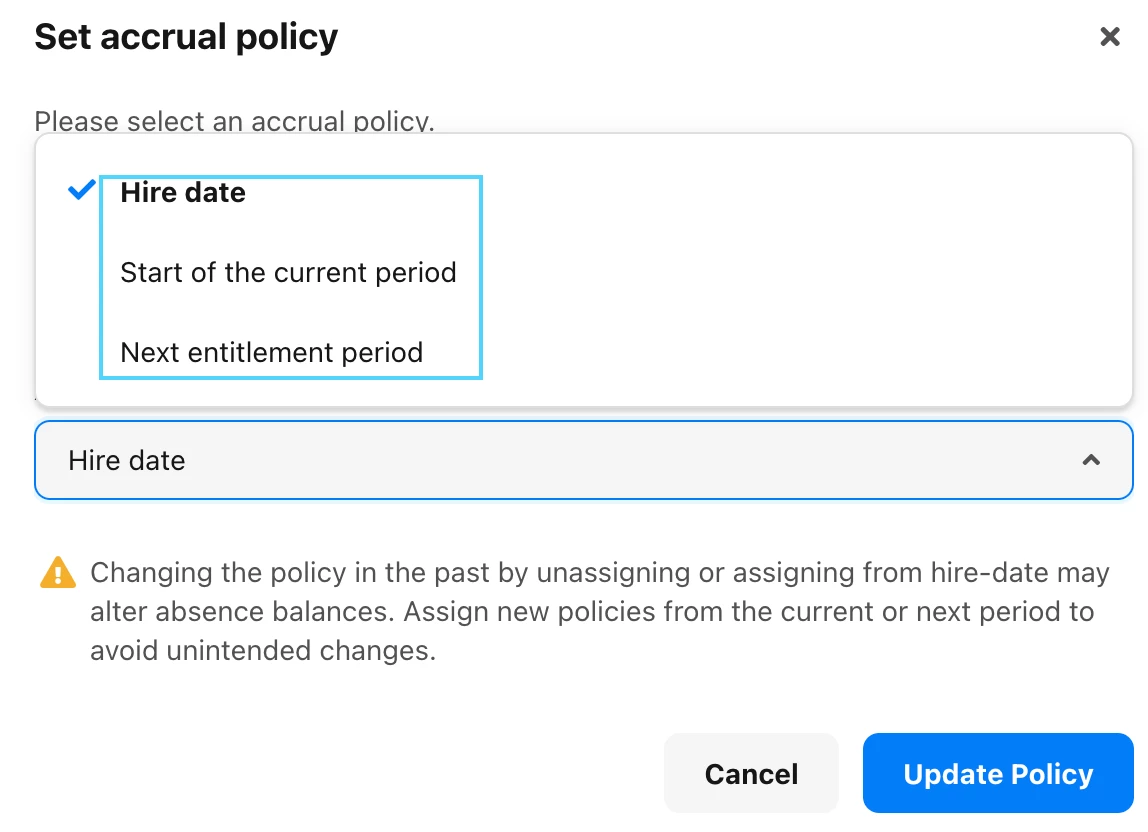Click the yellow warning triangle icon

[x=58, y=573]
